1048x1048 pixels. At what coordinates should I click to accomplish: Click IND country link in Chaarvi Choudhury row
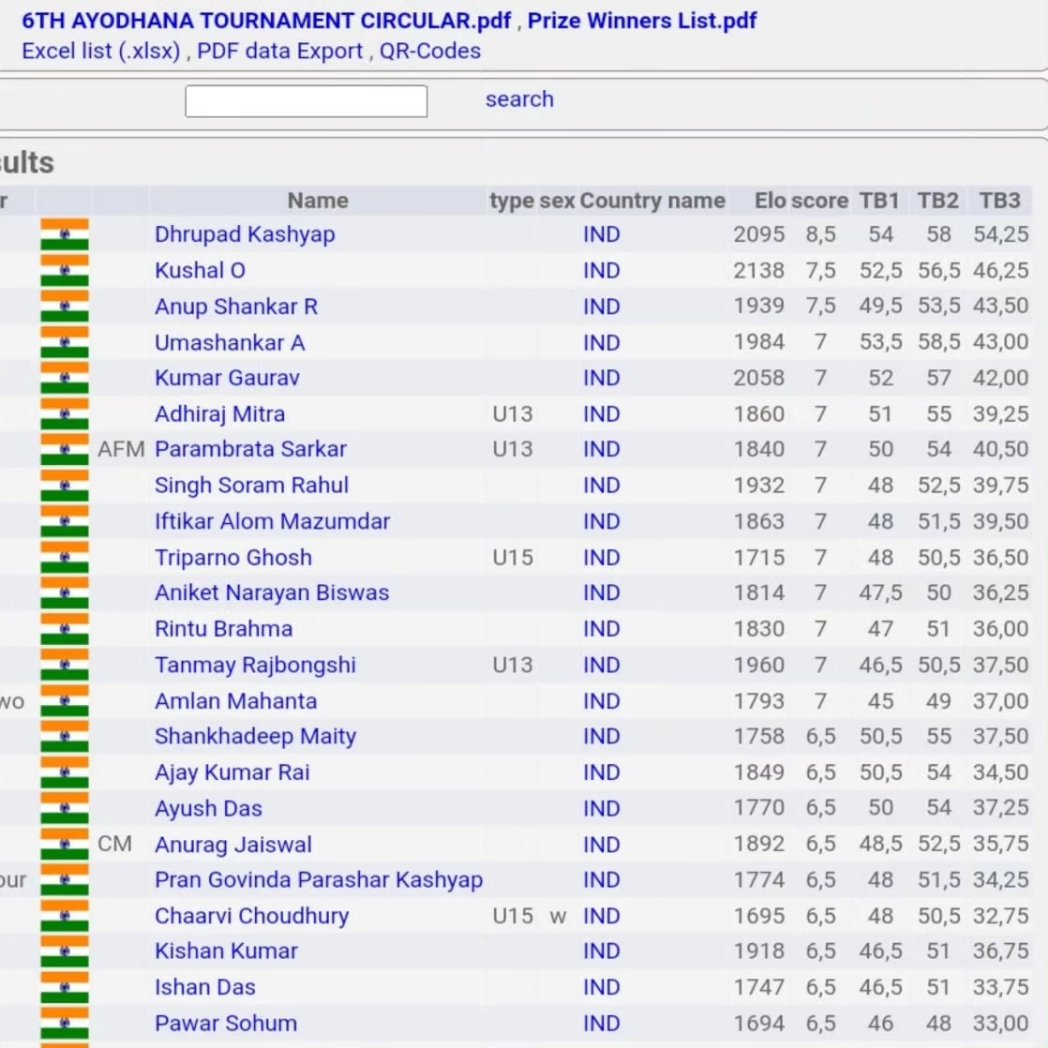[x=602, y=916]
